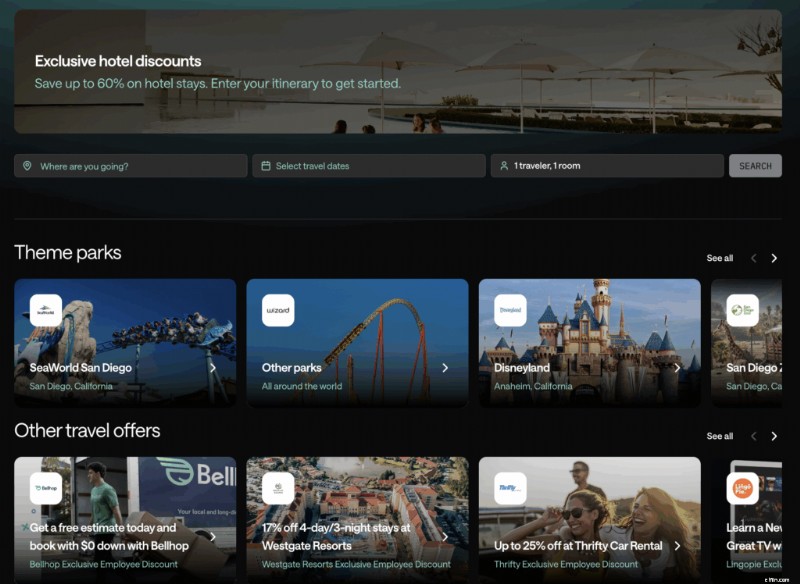The width and height of the screenshot is (800, 584).
Task: Open Thrifty Car Rental offer arrow
Action: tap(677, 546)
